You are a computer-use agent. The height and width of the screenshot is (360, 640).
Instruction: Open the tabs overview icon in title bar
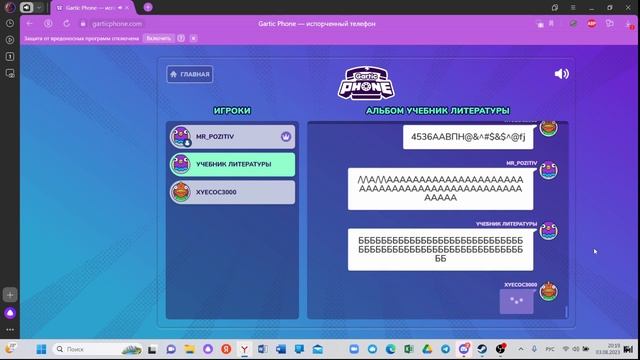pos(555,8)
